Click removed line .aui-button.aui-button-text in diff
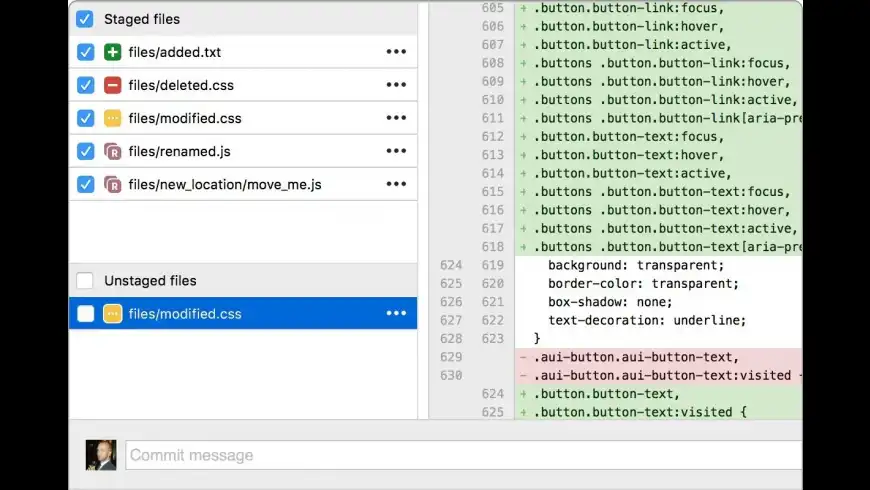Screen dimensions: 870x490 (x=638, y=357)
